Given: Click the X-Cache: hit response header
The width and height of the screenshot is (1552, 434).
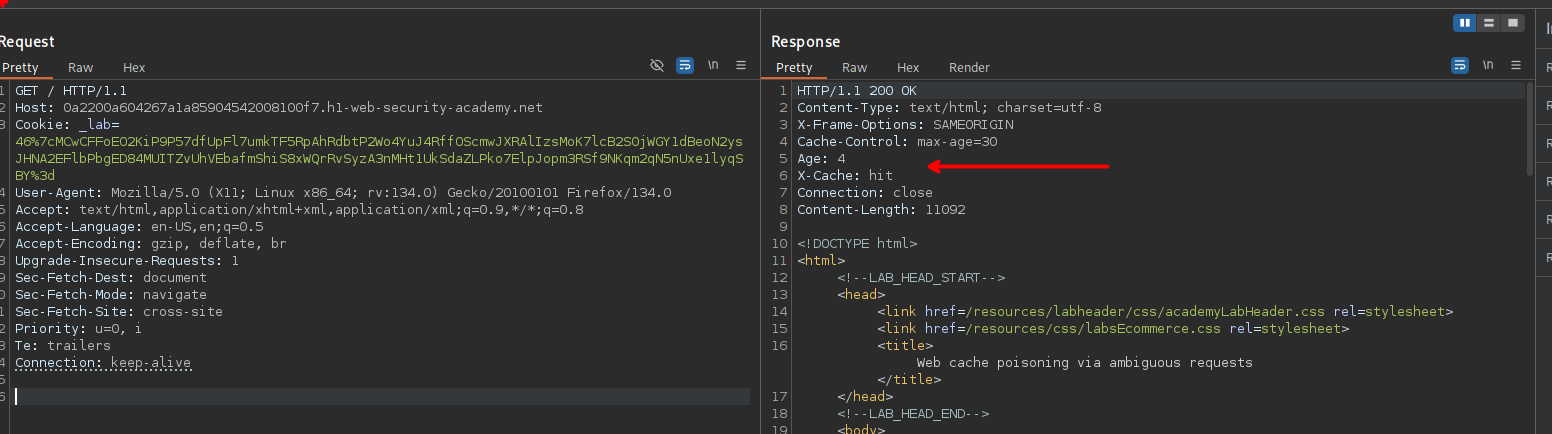Looking at the screenshot, I should (x=845, y=176).
